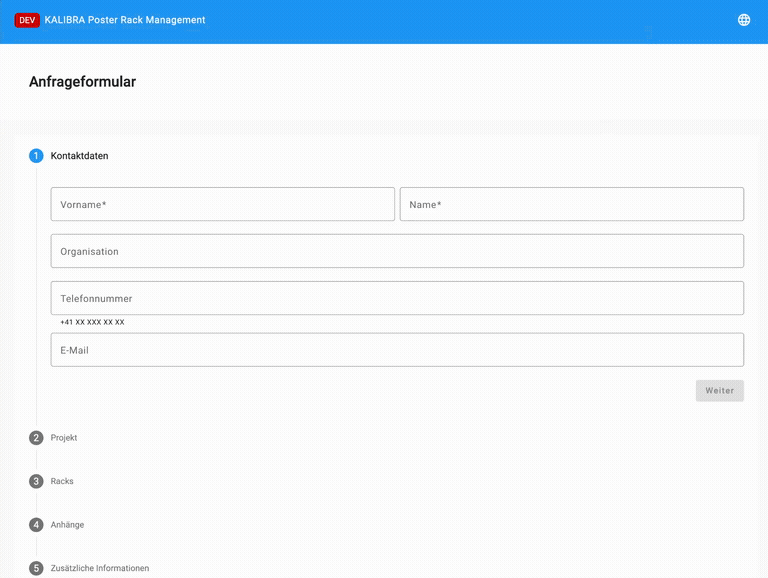Click the red DEV badge
The image size is (768, 578).
[27, 20]
